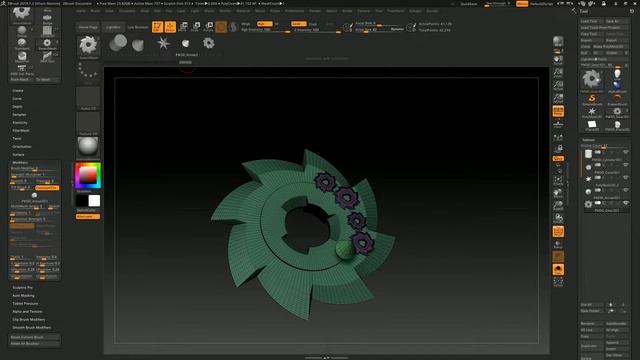Expand the Samples section in Brush palette

pos(19,115)
